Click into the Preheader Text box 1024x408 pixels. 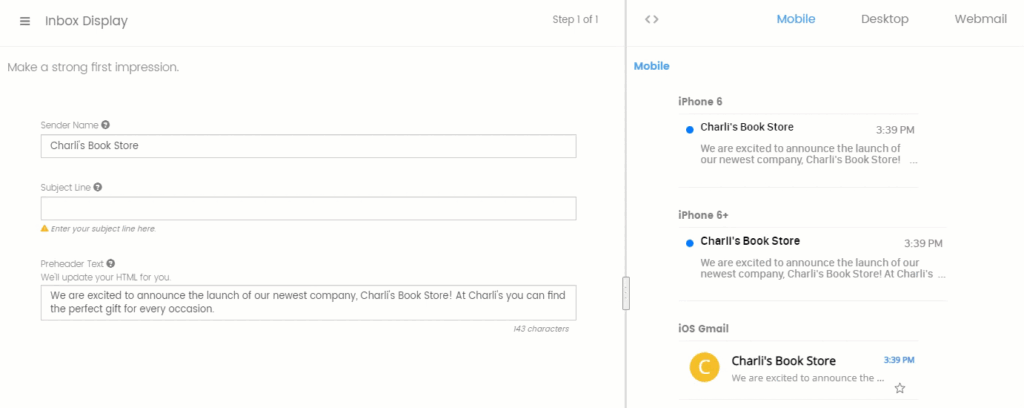(308, 302)
